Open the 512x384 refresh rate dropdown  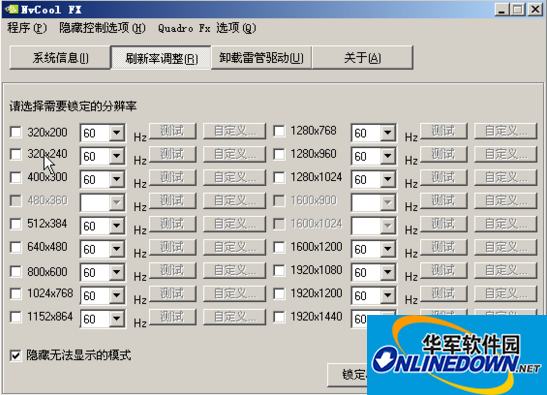click(x=117, y=226)
